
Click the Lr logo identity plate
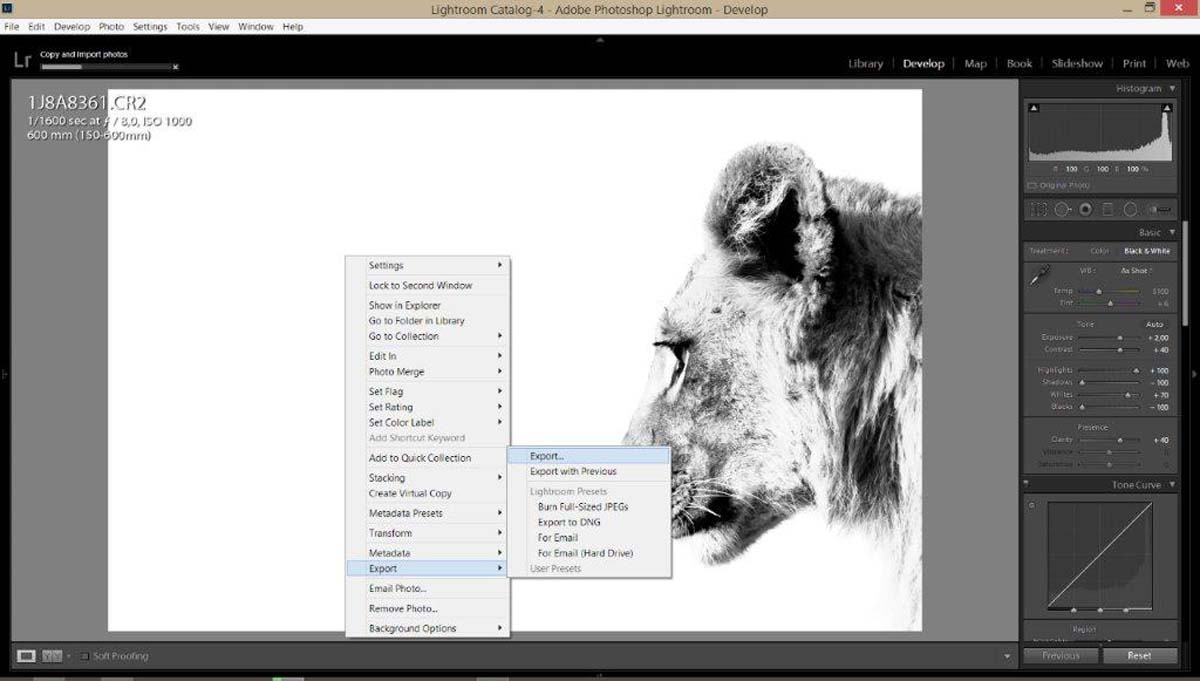tap(22, 60)
